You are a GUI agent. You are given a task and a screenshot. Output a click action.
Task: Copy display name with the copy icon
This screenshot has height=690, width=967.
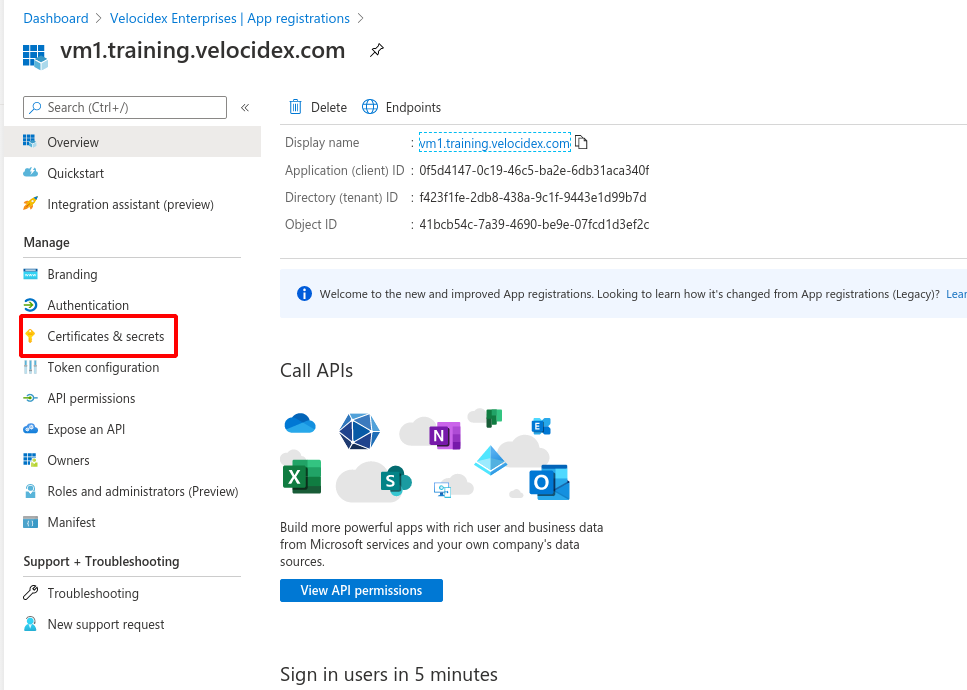582,142
